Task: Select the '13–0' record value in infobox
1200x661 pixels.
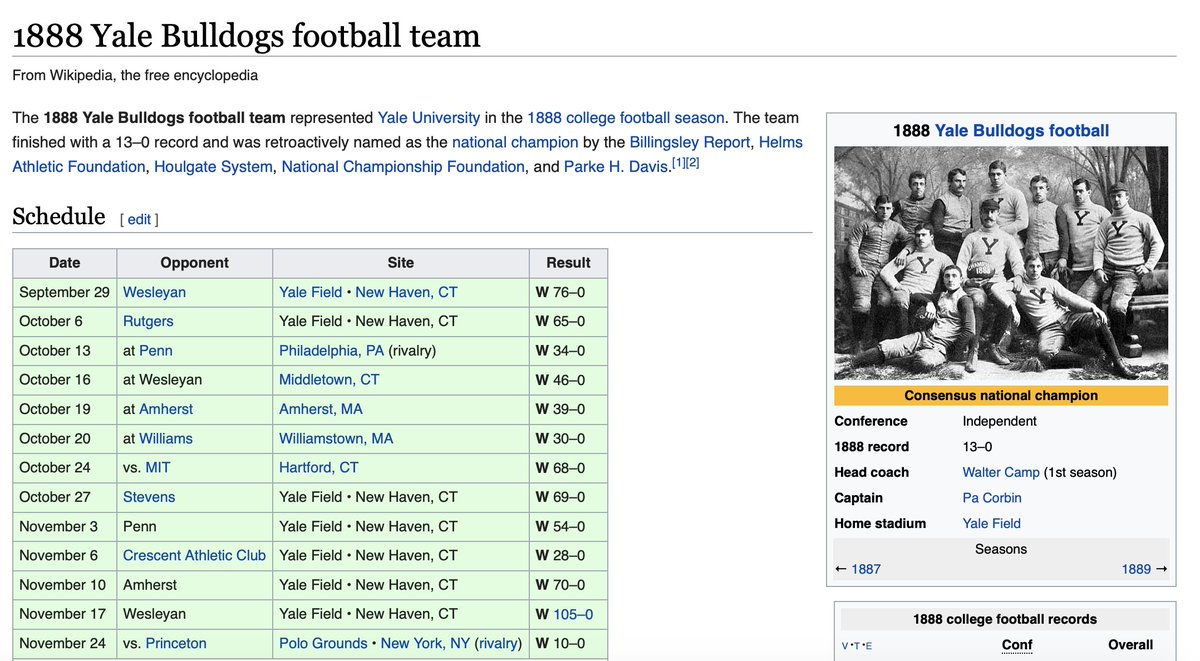Action: coord(978,447)
